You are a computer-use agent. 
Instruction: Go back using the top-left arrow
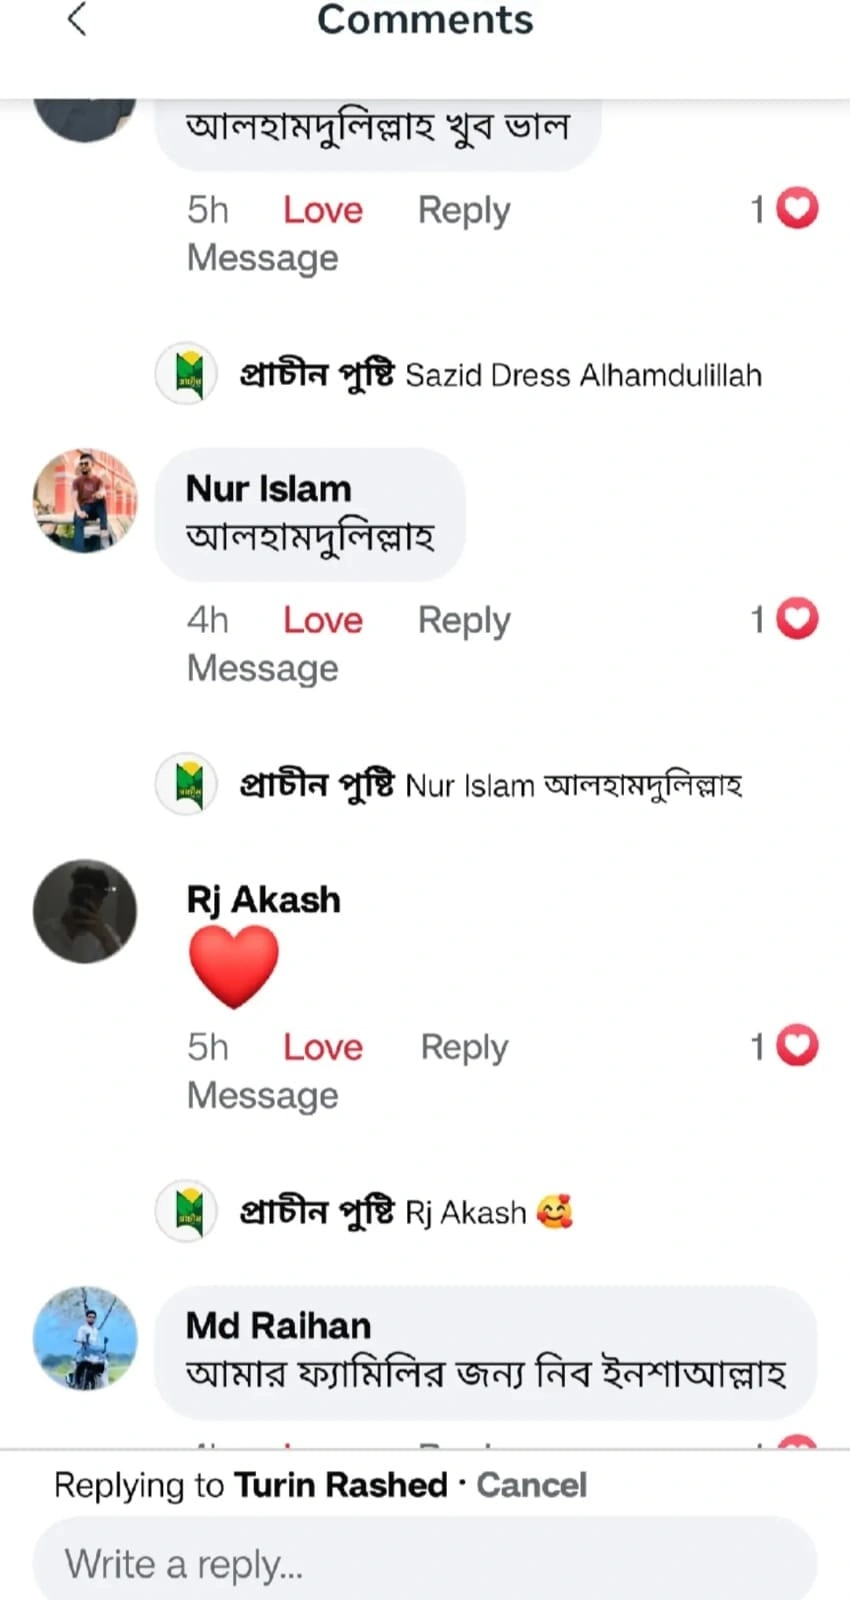click(77, 19)
